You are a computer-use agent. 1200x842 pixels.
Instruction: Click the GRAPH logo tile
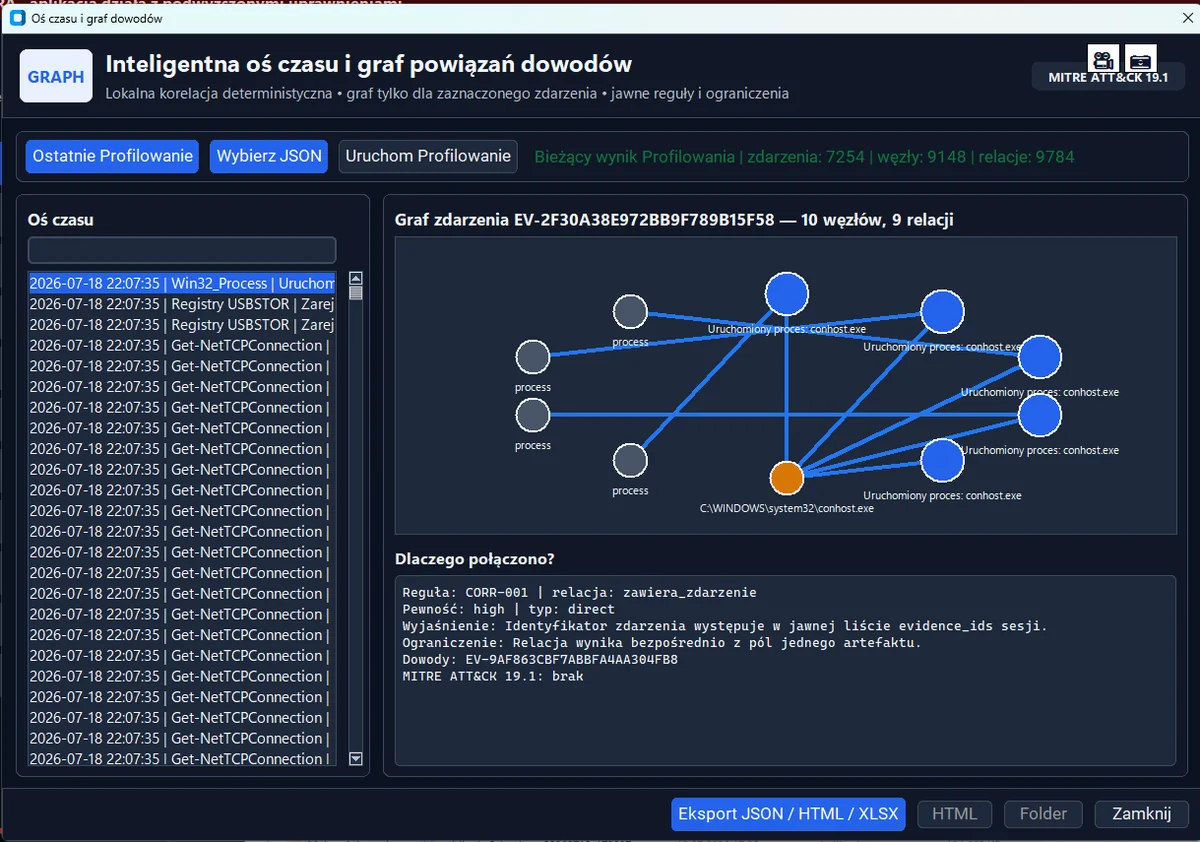pyautogui.click(x=56, y=76)
